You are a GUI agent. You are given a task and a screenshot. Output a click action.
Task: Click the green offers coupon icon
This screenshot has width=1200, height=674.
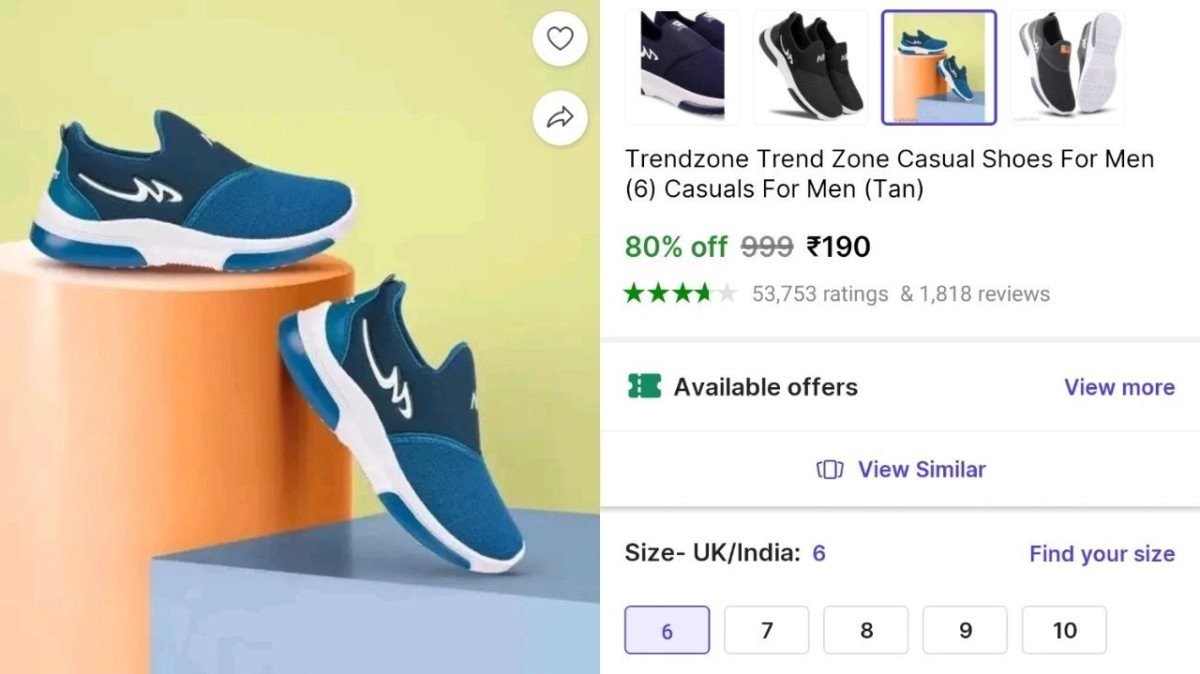[x=645, y=387]
